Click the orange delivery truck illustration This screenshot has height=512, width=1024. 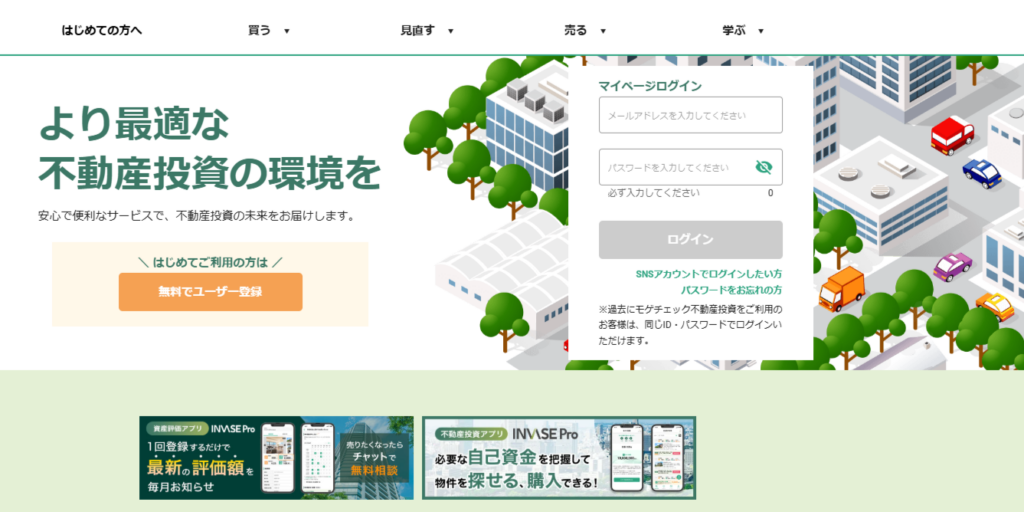(x=840, y=288)
